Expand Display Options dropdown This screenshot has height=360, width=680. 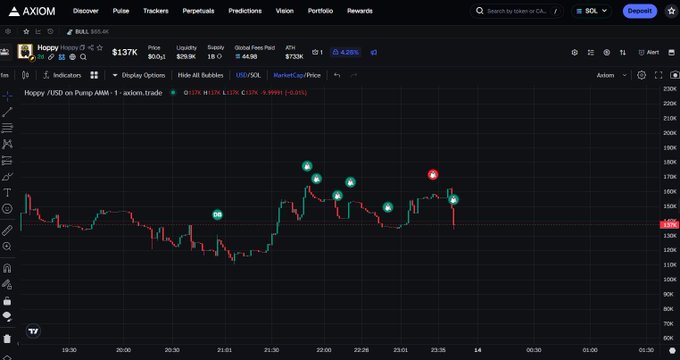pos(139,75)
